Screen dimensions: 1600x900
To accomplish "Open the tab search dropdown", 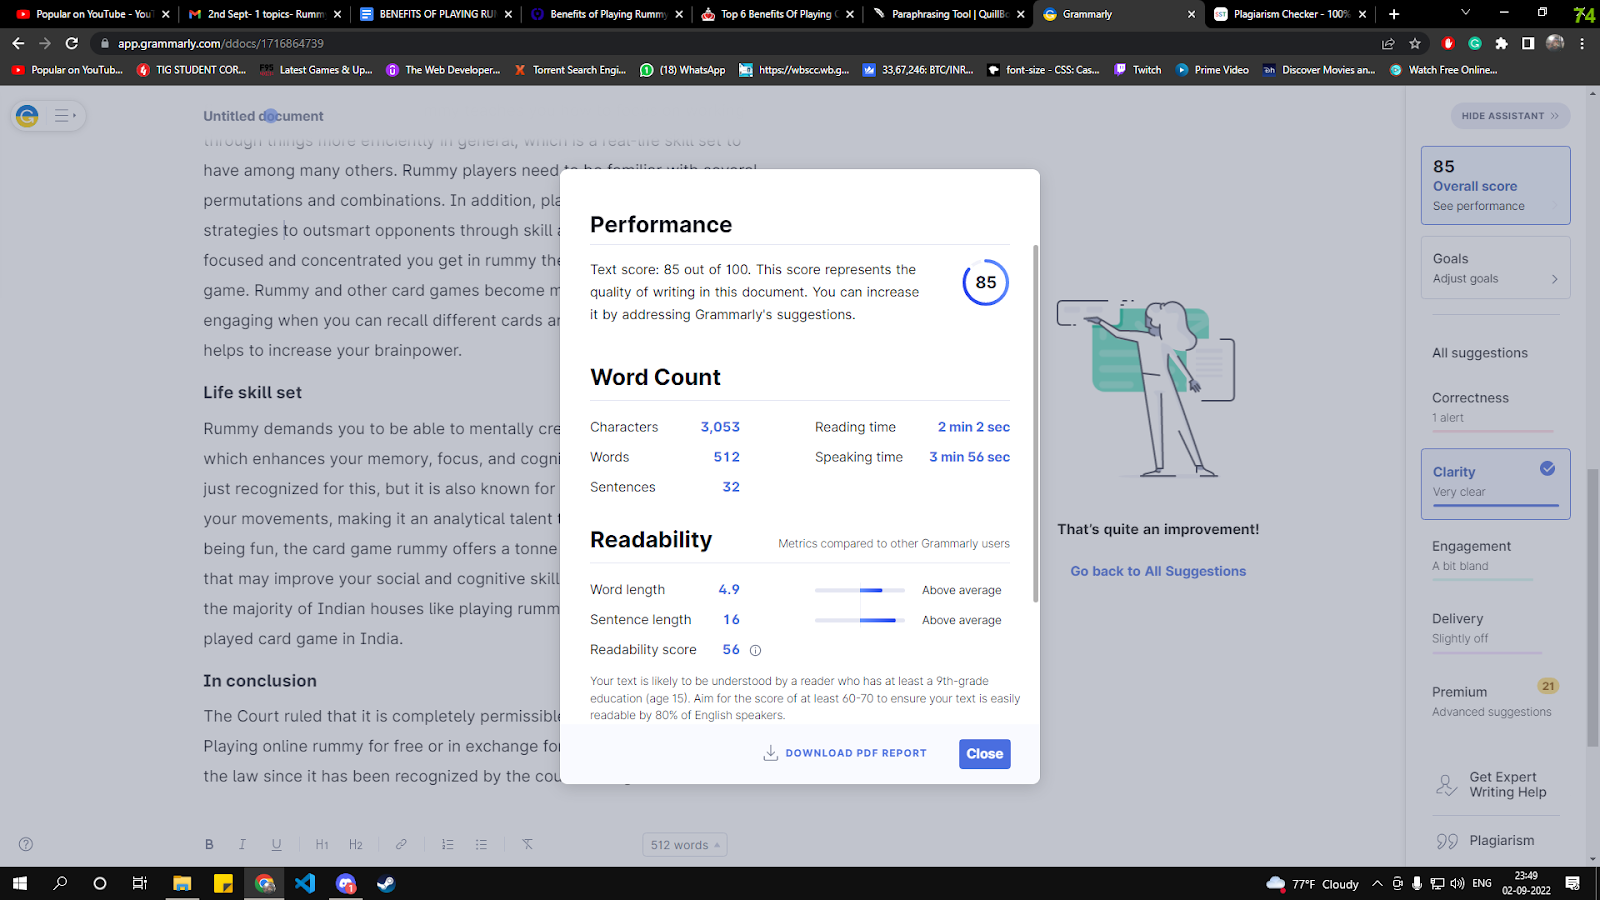I will click(1465, 13).
